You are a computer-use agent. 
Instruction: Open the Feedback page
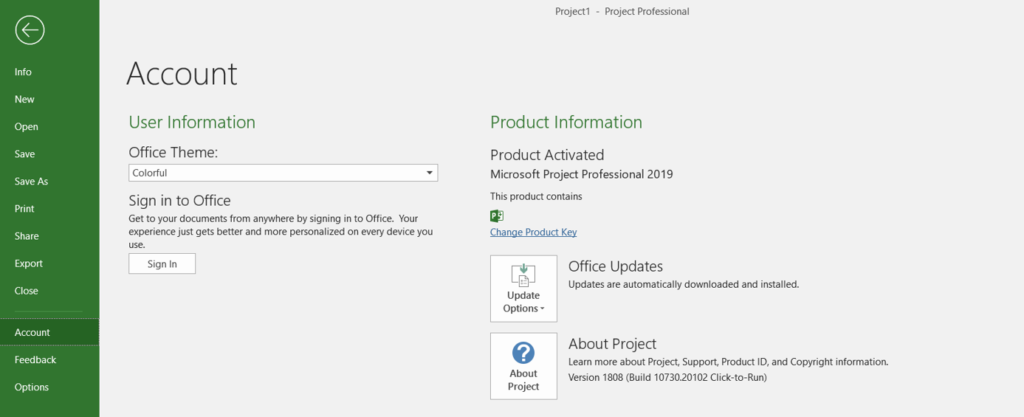pyautogui.click(x=35, y=360)
